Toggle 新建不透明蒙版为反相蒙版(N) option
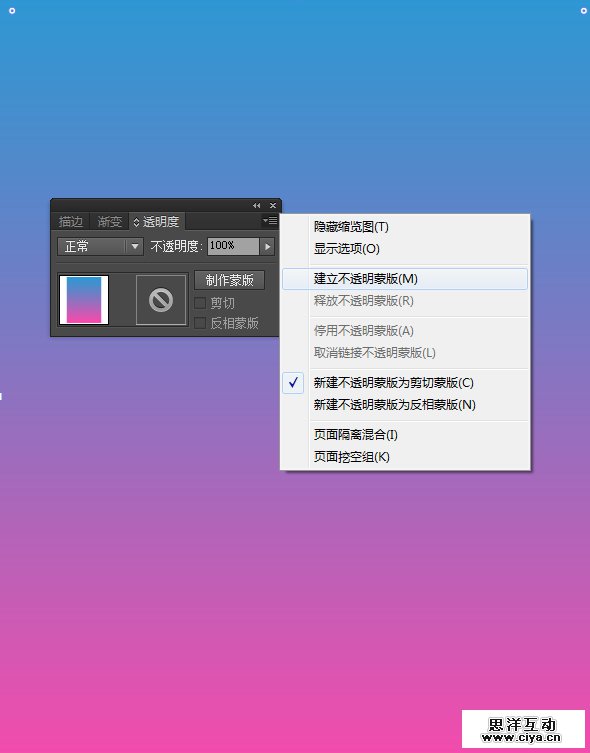The width and height of the screenshot is (590, 753). click(405, 405)
